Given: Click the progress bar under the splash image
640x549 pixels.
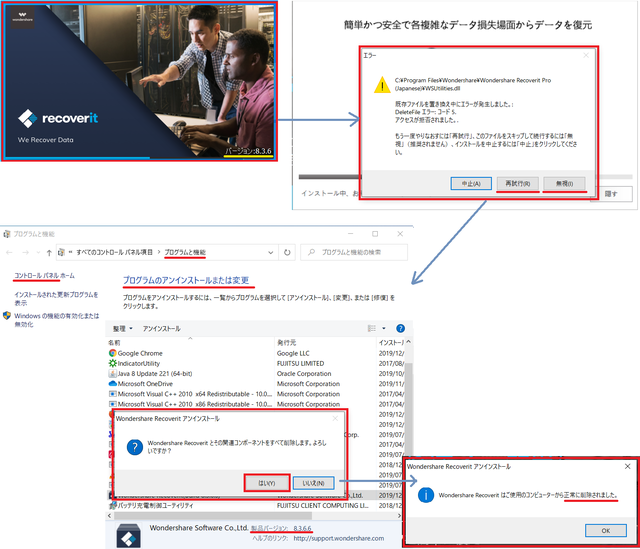Looking at the screenshot, I should (x=139, y=158).
